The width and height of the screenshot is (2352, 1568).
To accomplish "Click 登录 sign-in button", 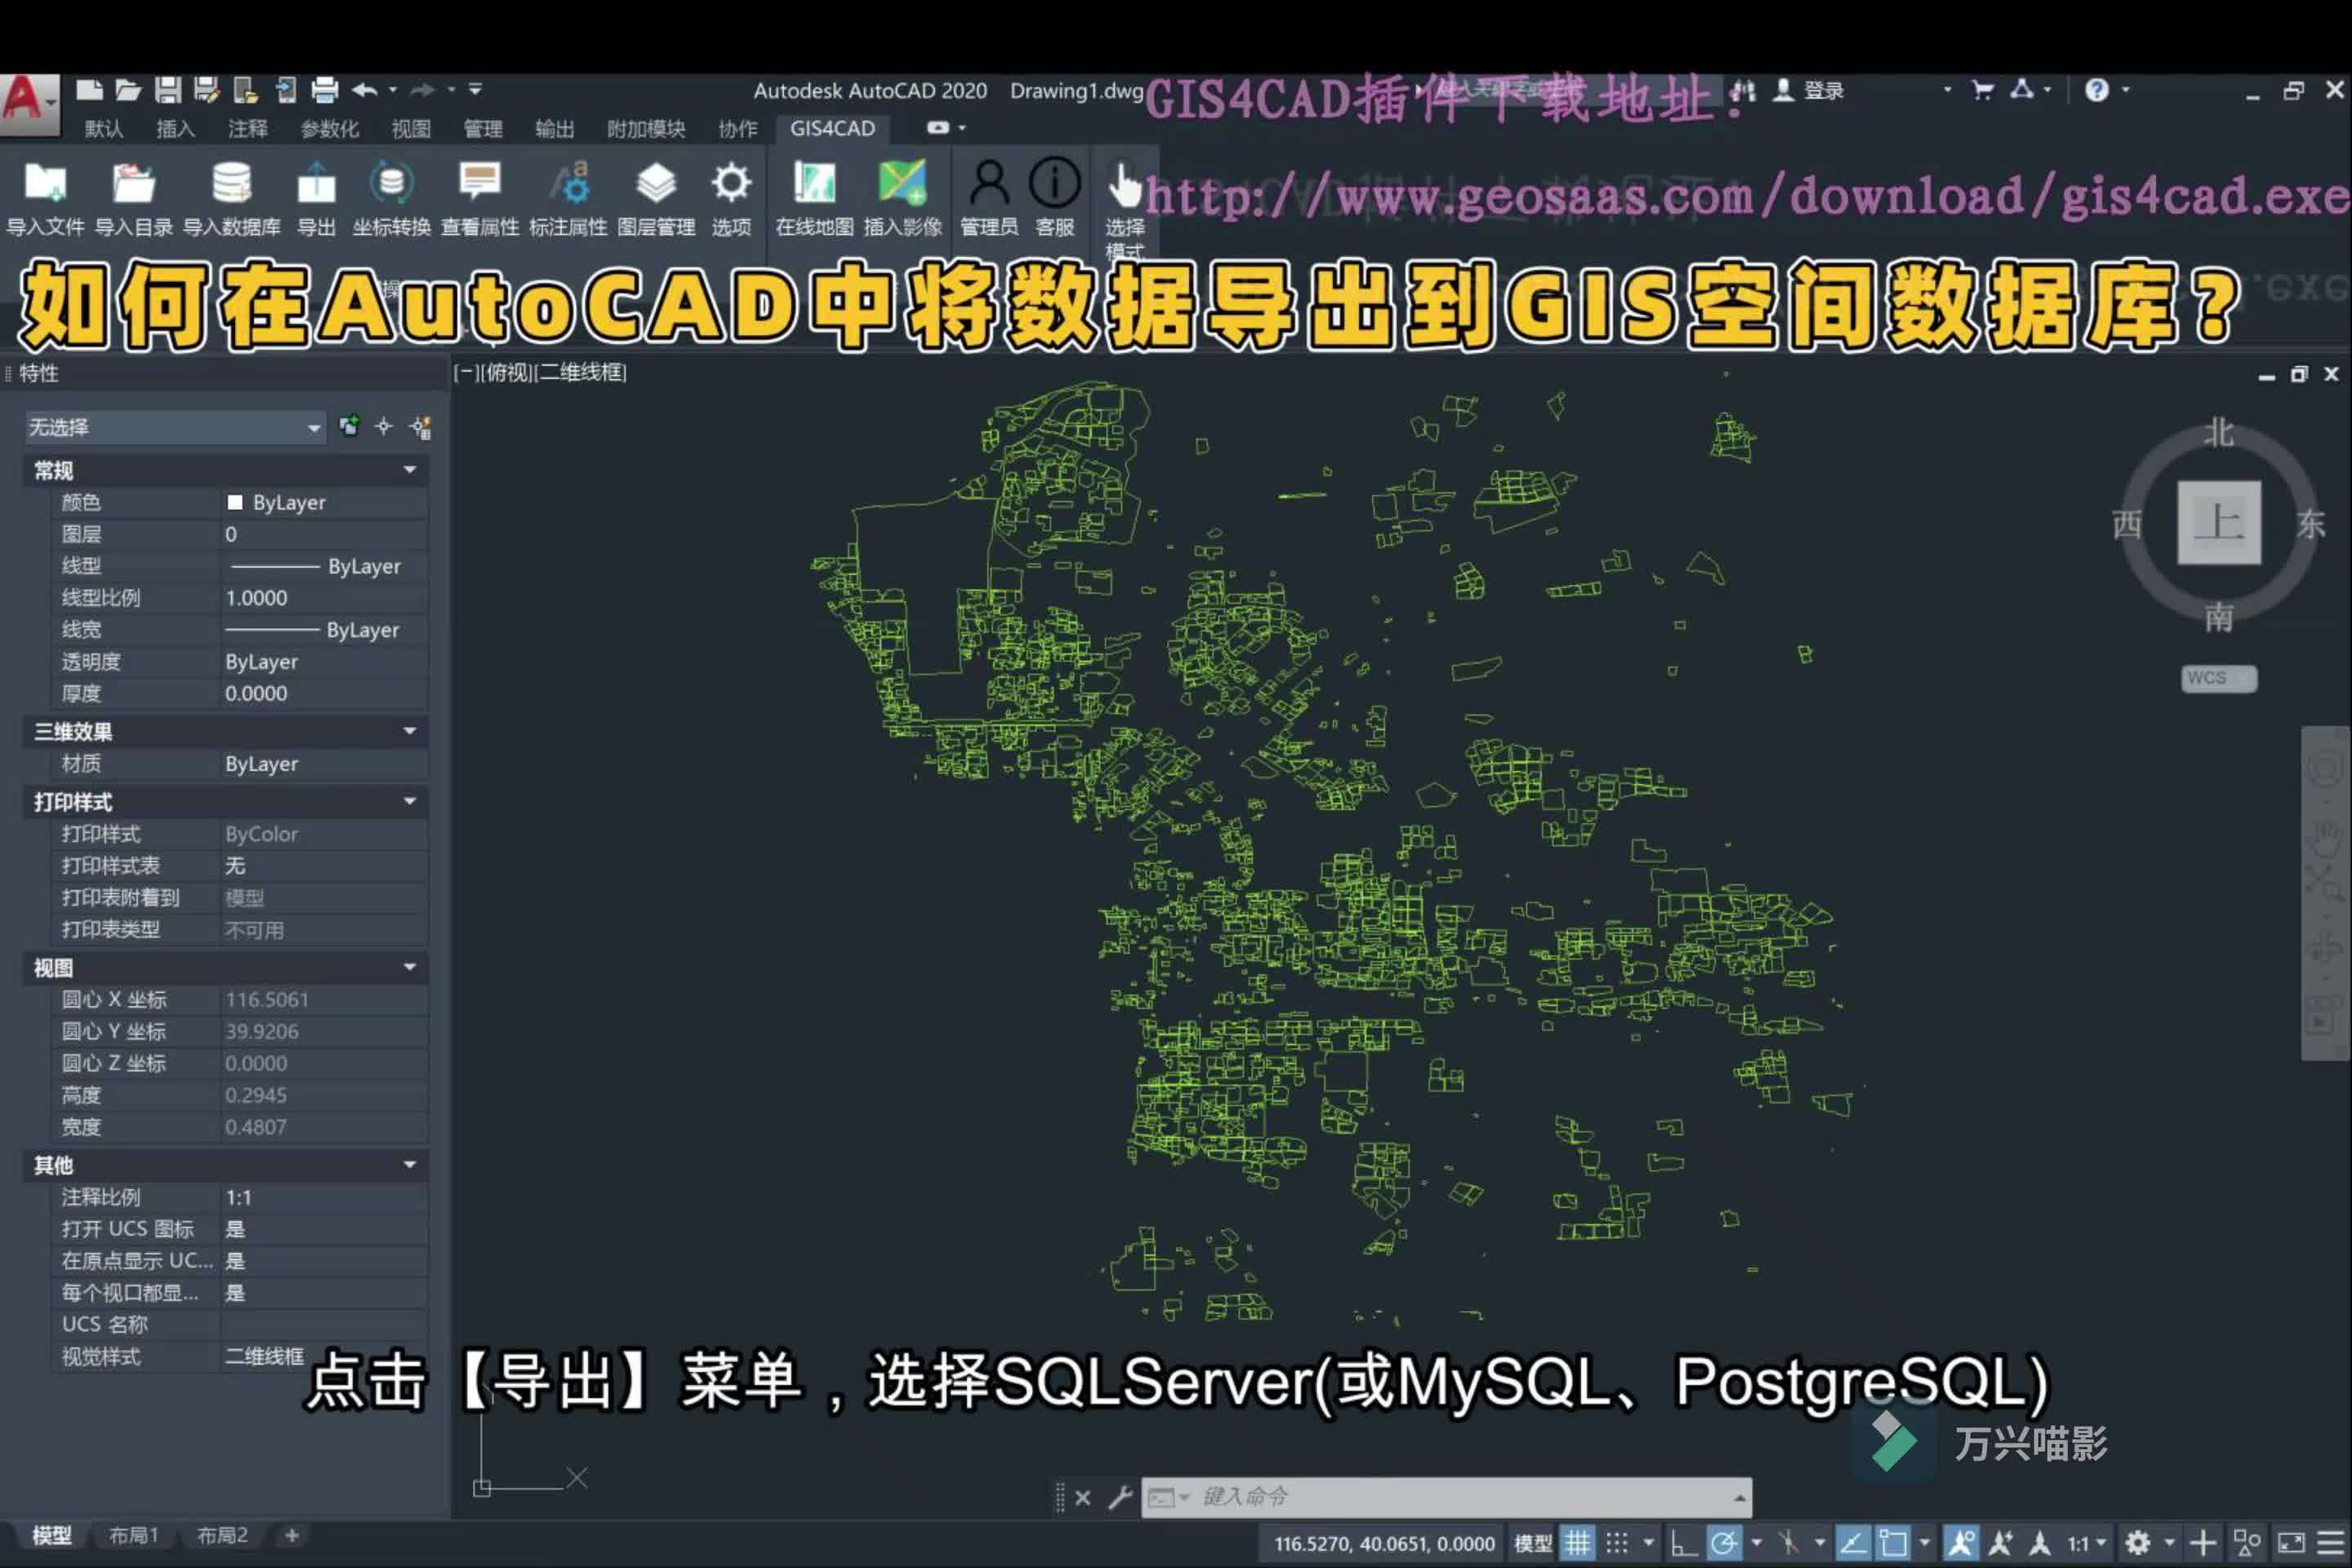I will tap(1809, 90).
